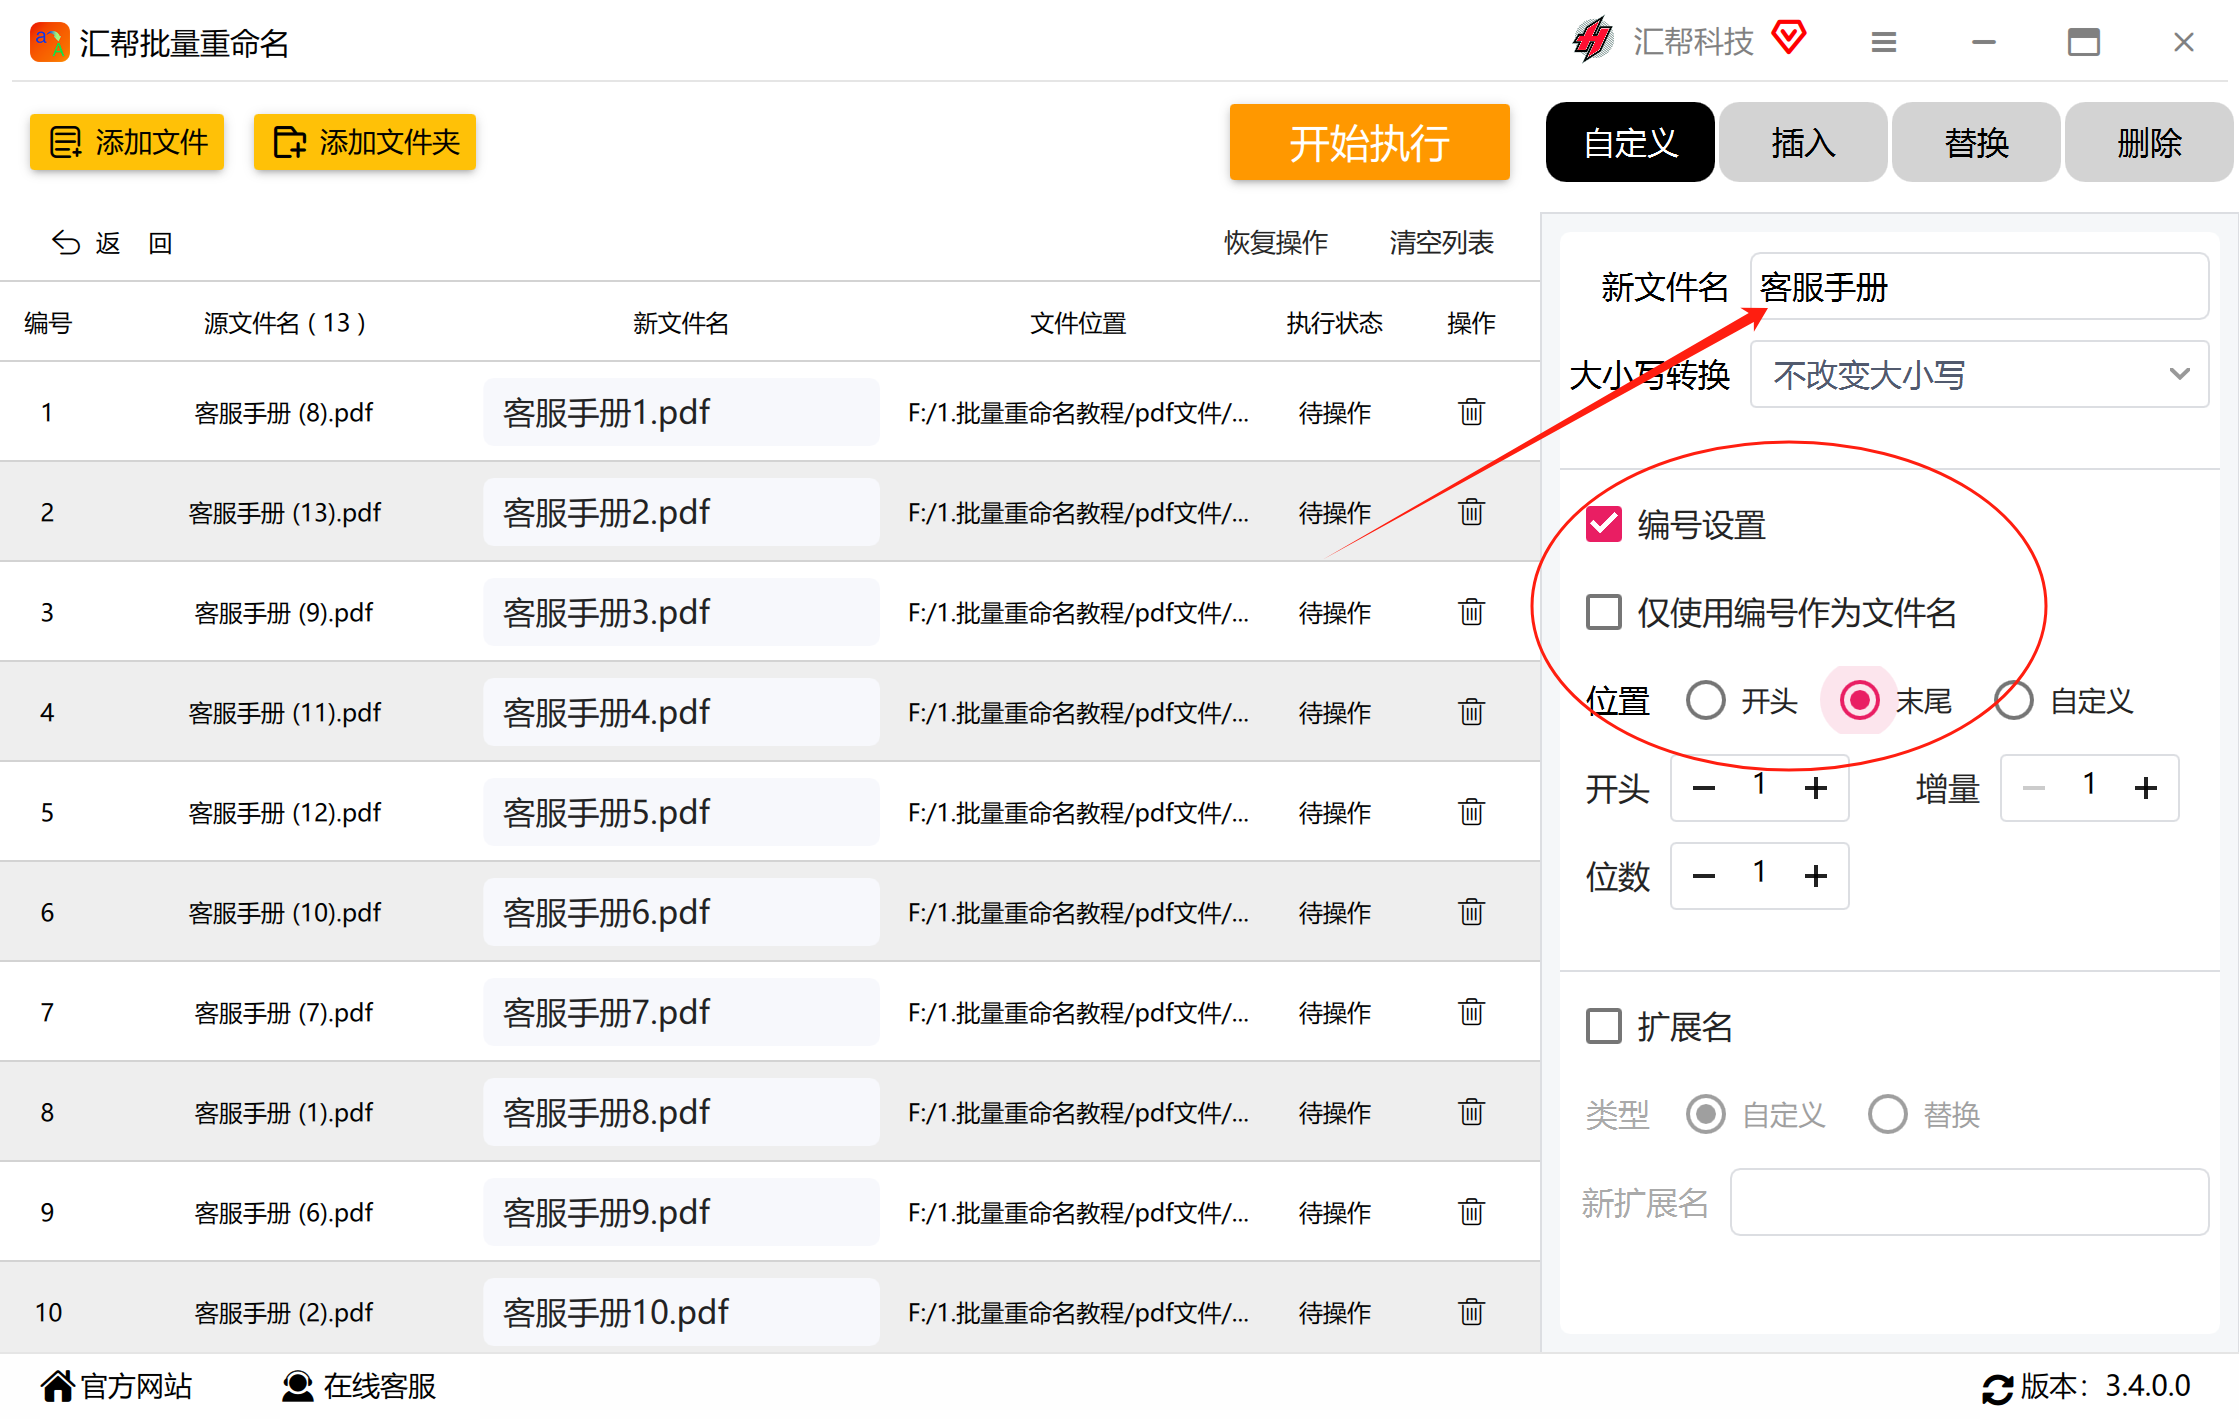Enable 仅使用编号作为文件名 checkbox
Screen dimensions: 2239x1419
coord(1604,612)
